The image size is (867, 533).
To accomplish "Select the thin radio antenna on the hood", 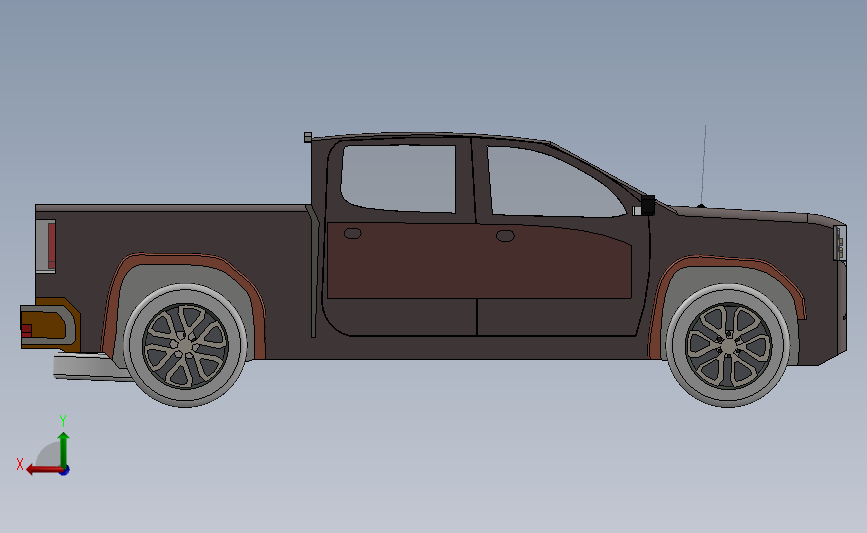I will [x=703, y=166].
